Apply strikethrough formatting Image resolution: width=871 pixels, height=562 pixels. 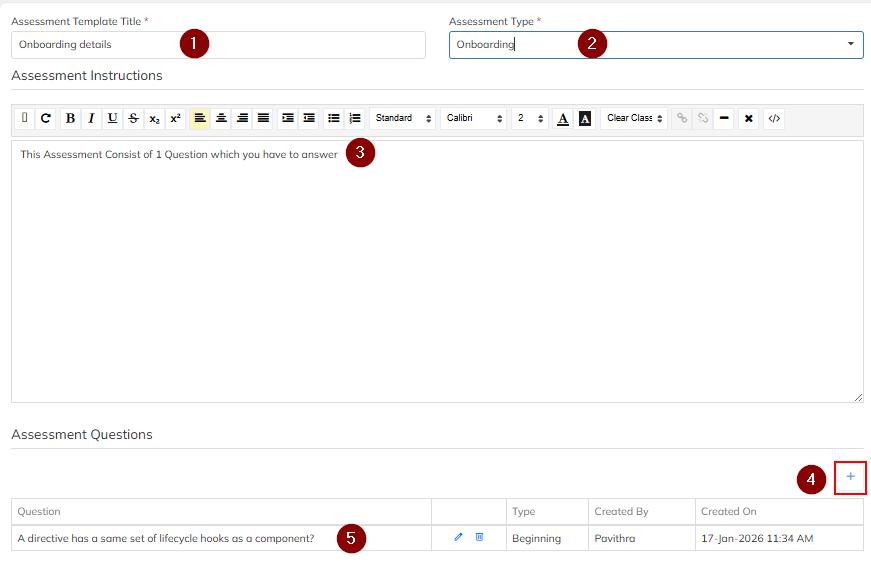click(133, 118)
